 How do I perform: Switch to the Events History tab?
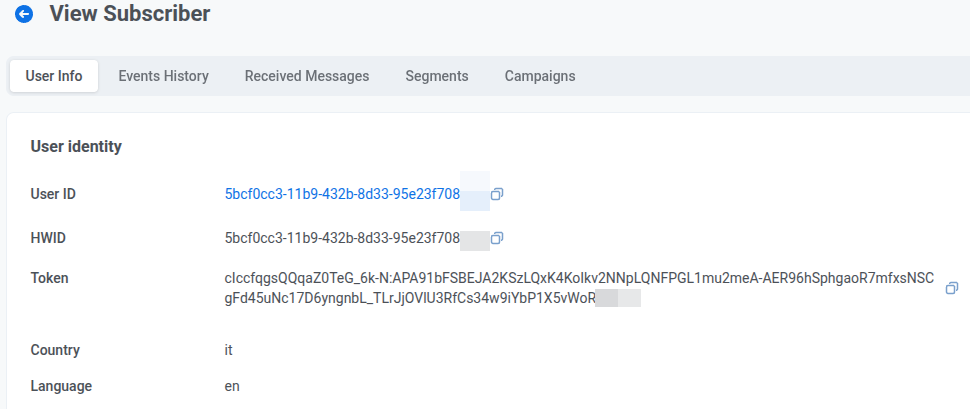(x=163, y=76)
